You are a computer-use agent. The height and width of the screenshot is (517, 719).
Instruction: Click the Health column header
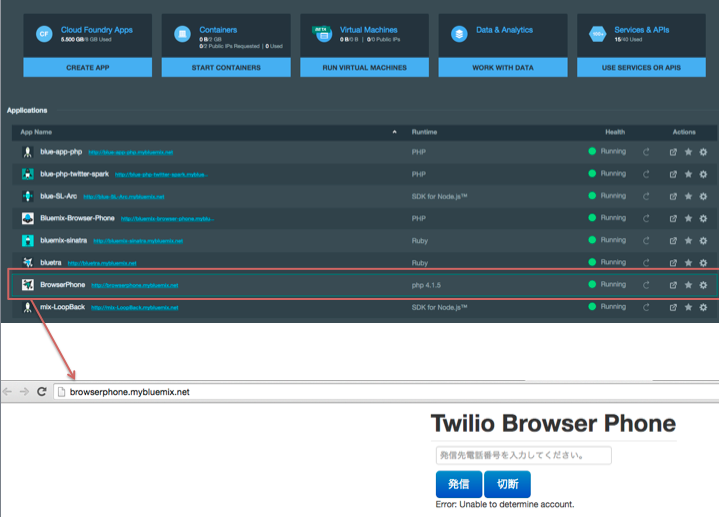tap(615, 132)
